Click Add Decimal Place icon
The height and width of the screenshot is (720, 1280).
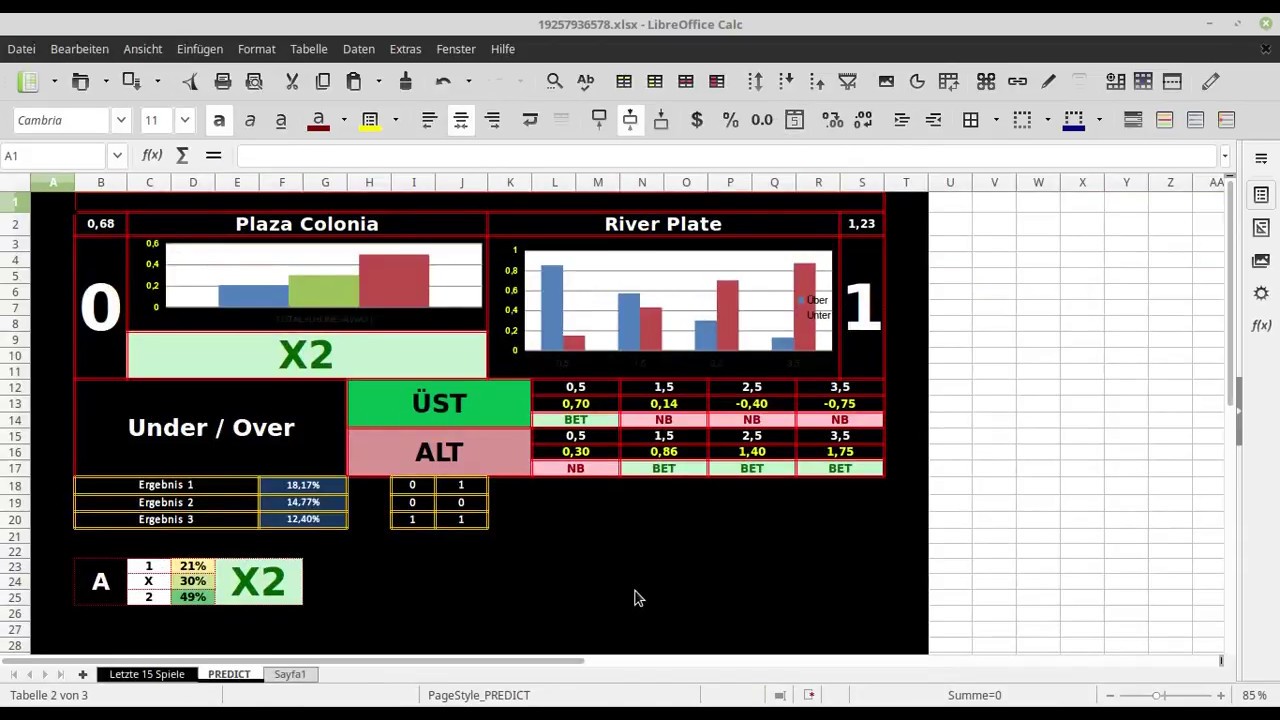tap(832, 120)
